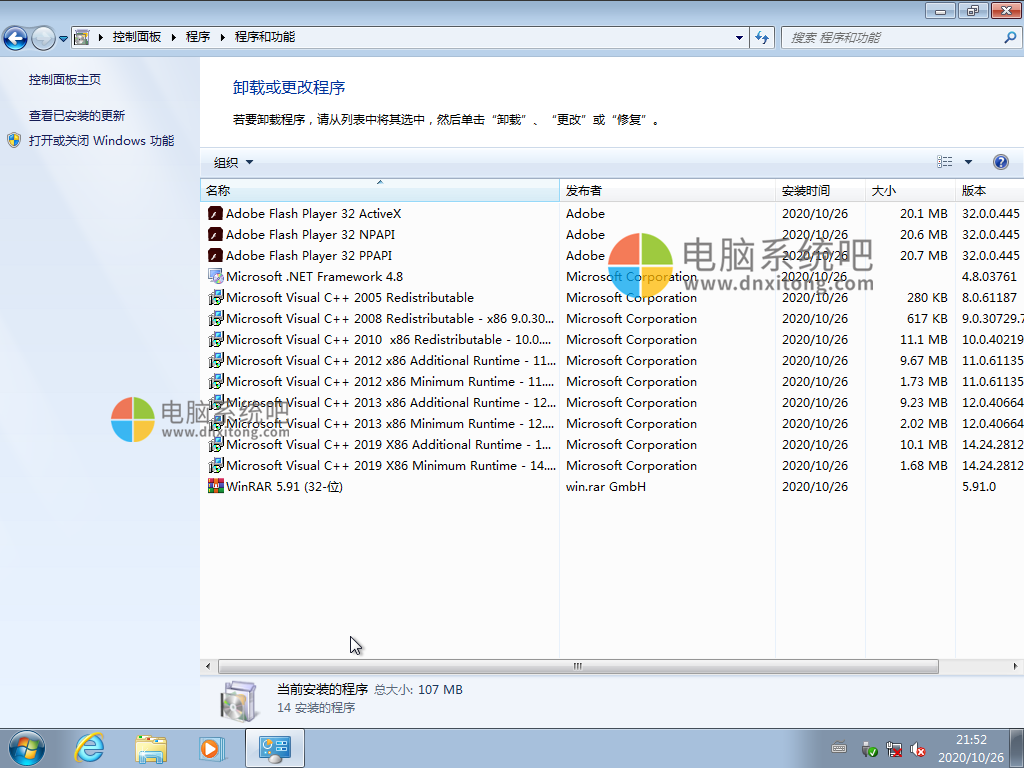Open the view options dropdown arrow
The width and height of the screenshot is (1024, 768).
click(x=966, y=161)
